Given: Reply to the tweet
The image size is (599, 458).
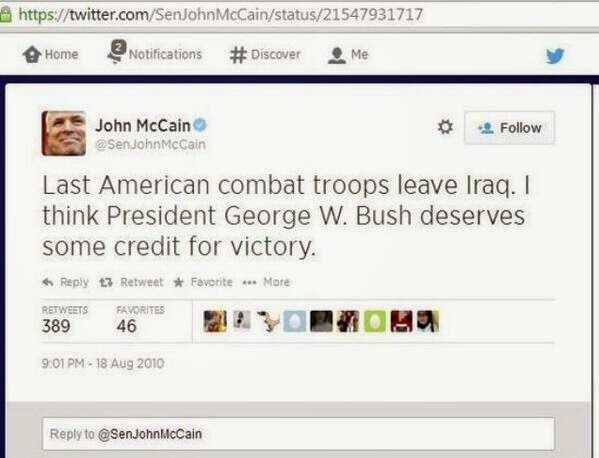Looking at the screenshot, I should tap(65, 282).
